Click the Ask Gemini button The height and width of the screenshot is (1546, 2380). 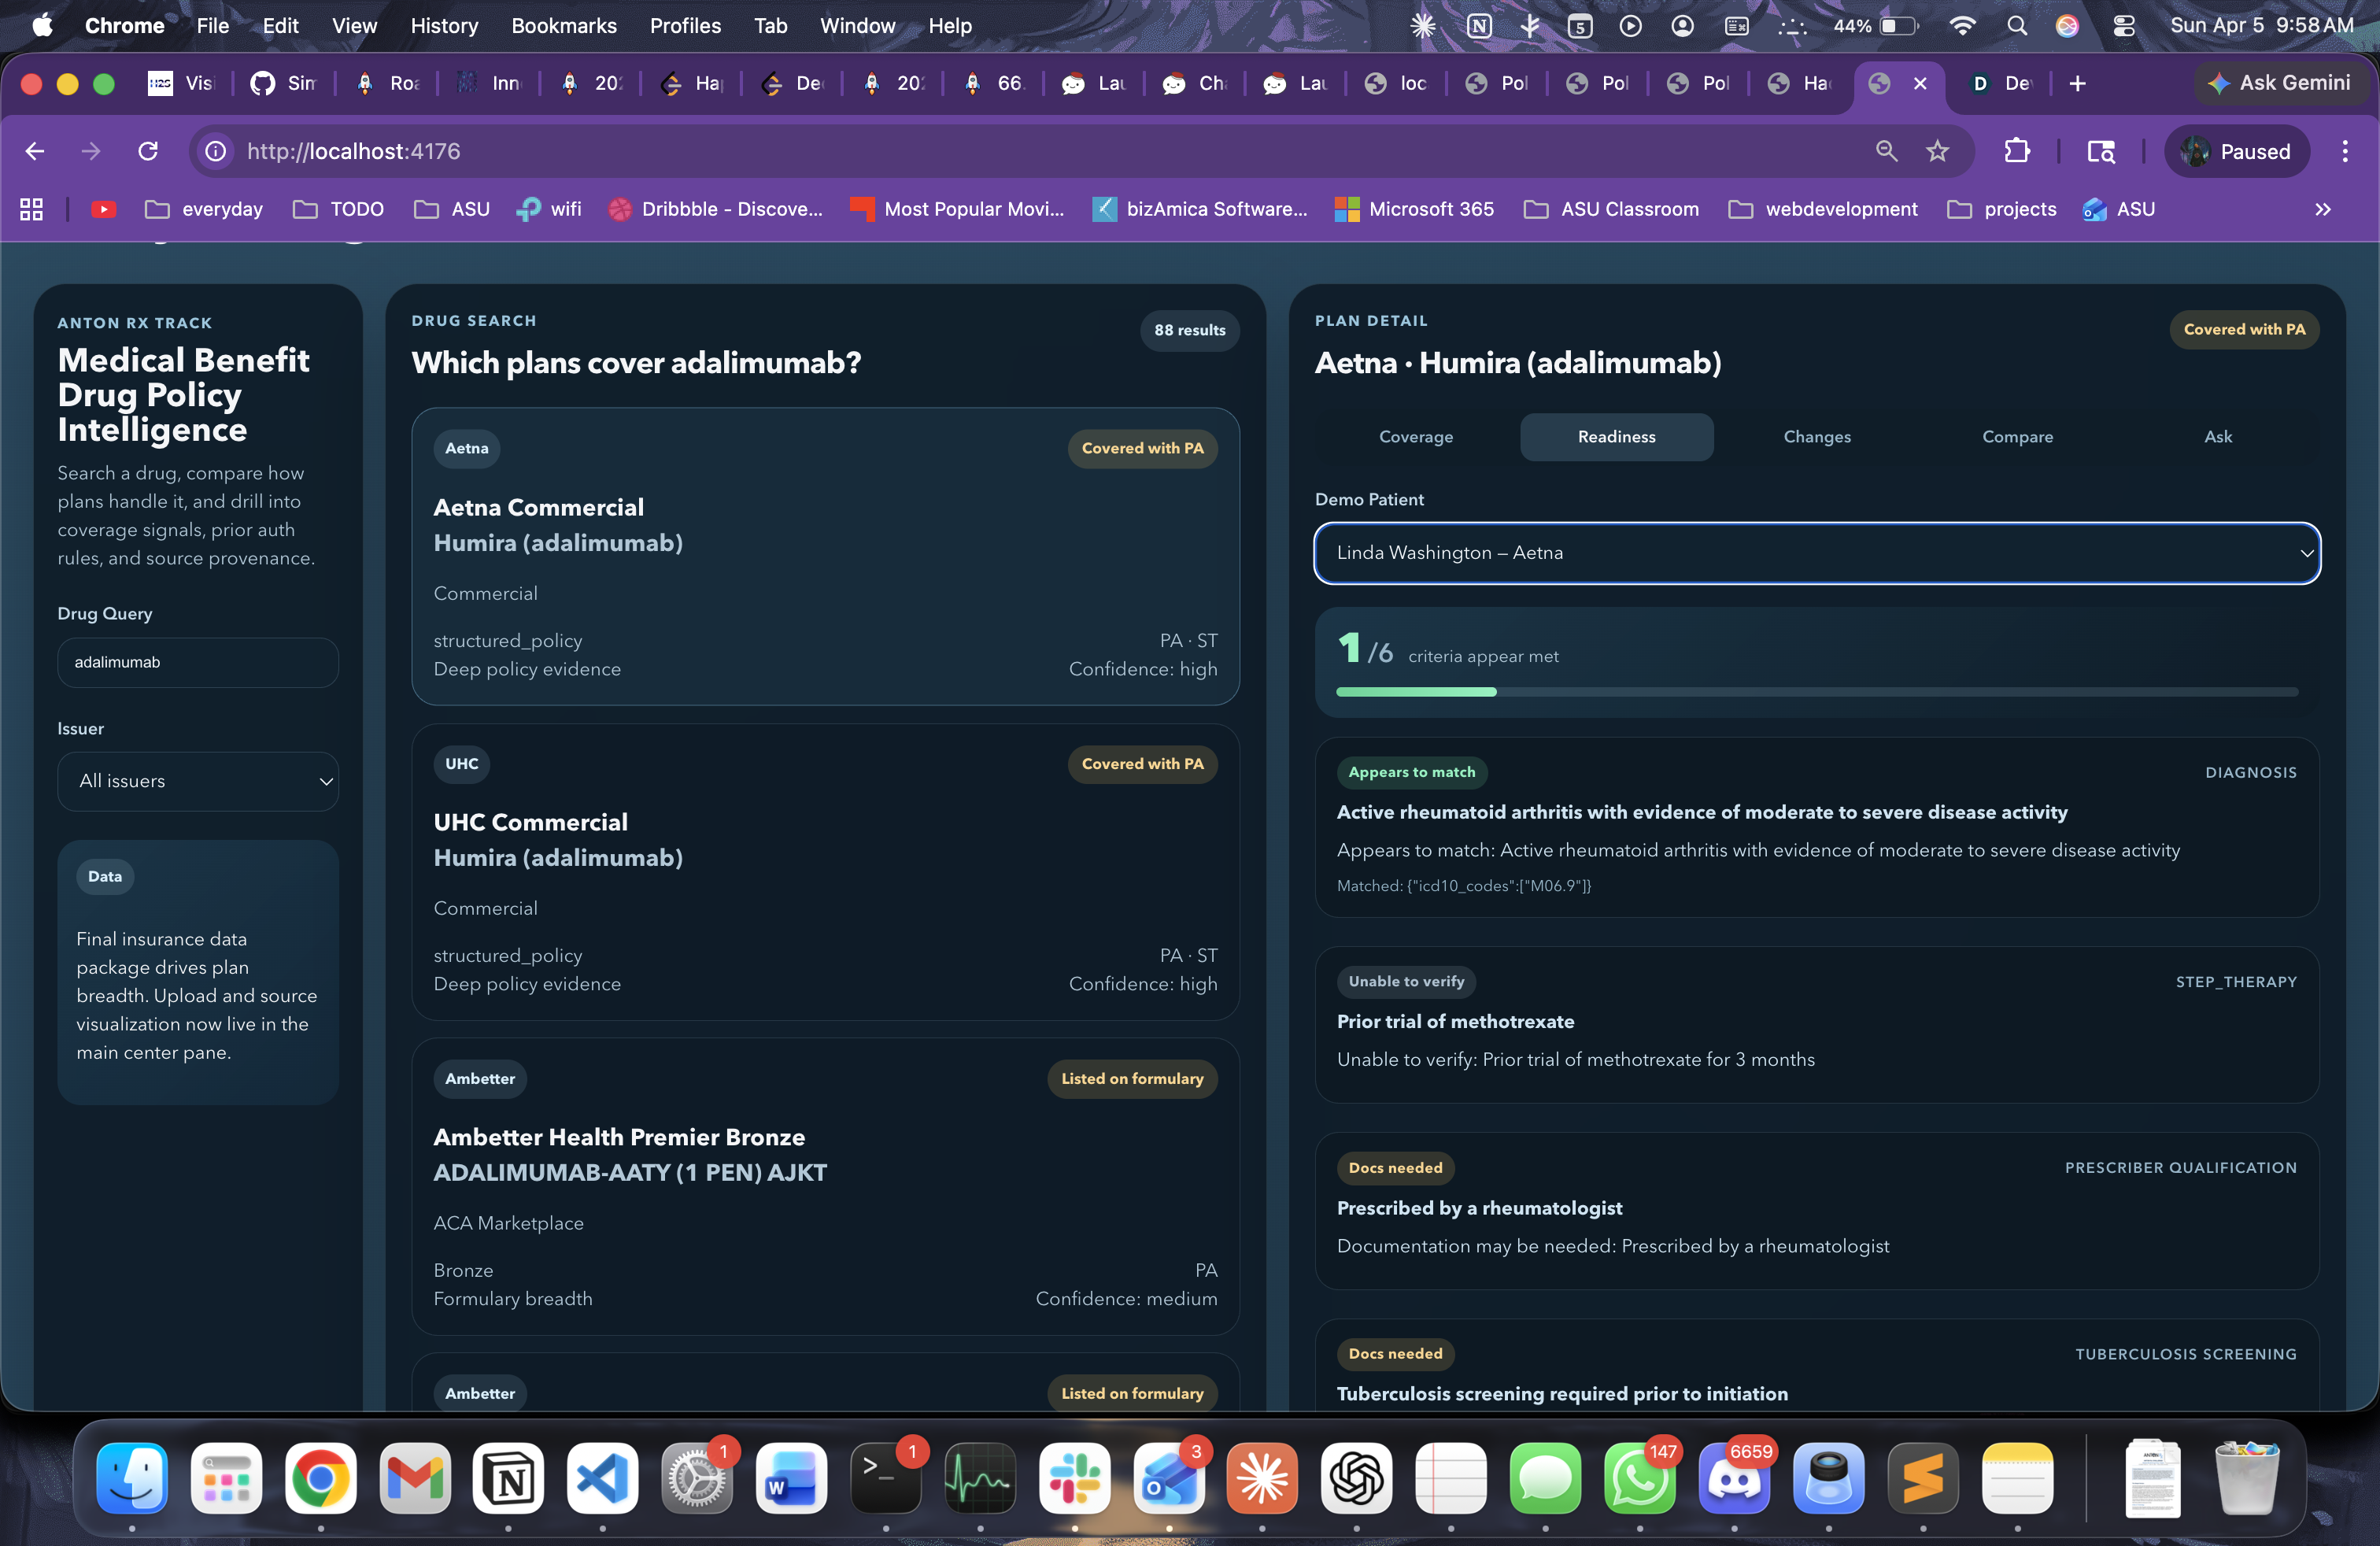[2279, 83]
